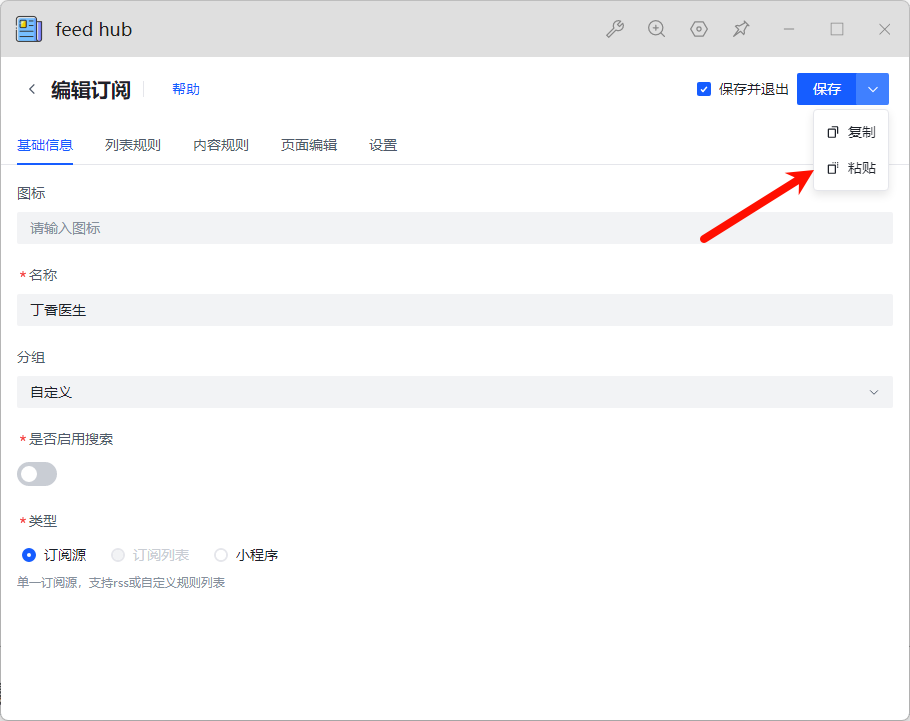Select the 小程序 radio button
Viewport: 910px width, 721px height.
click(221, 555)
